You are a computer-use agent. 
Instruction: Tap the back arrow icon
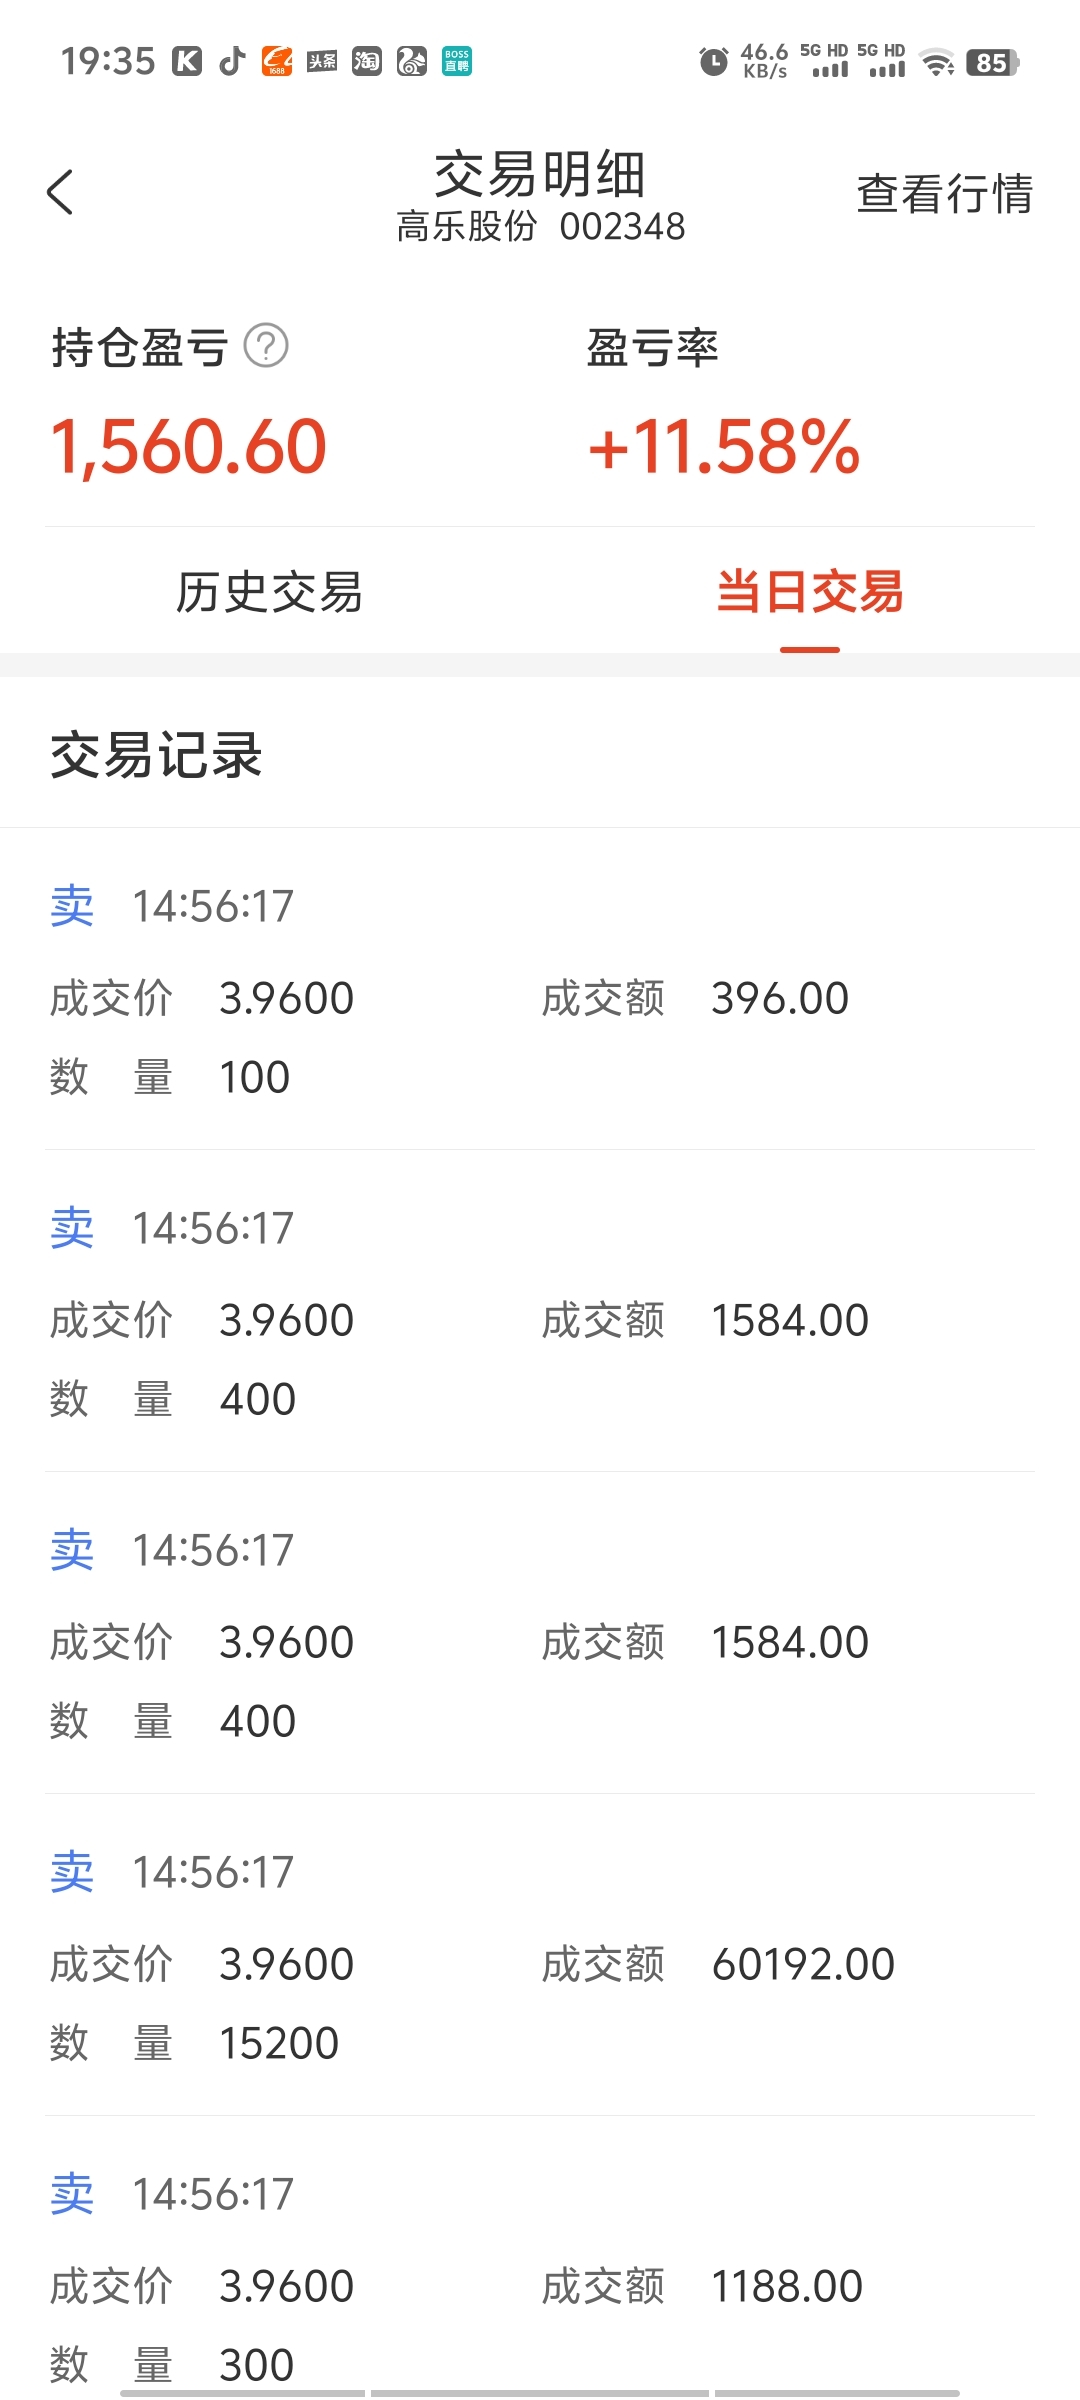point(60,192)
